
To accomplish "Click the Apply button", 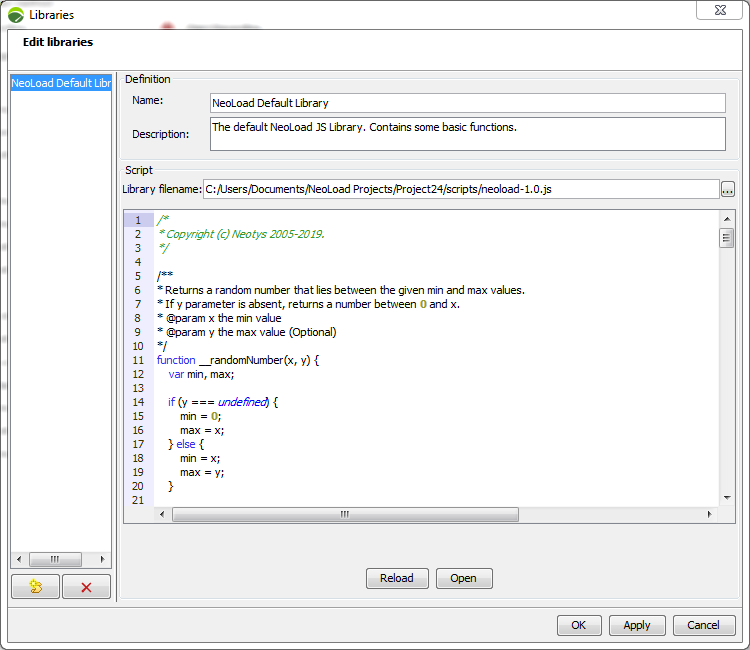I will [x=637, y=625].
